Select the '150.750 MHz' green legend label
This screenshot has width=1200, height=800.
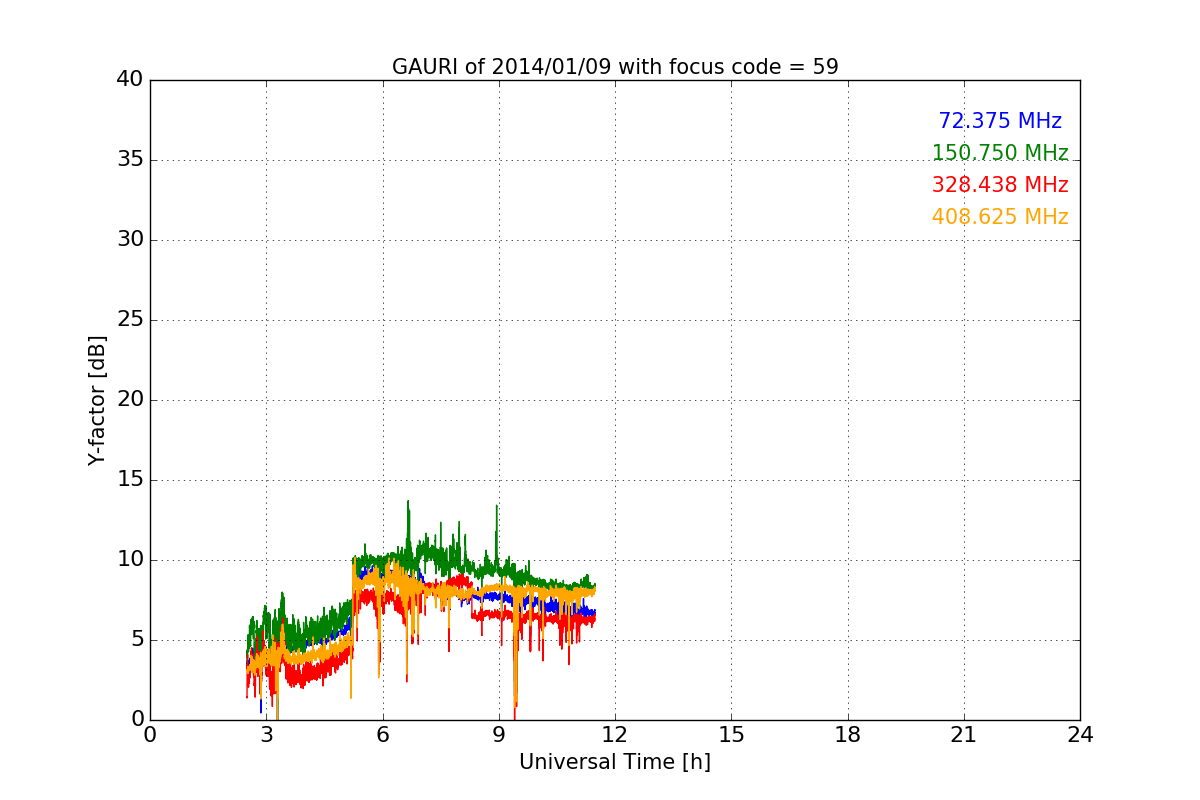(x=1000, y=153)
